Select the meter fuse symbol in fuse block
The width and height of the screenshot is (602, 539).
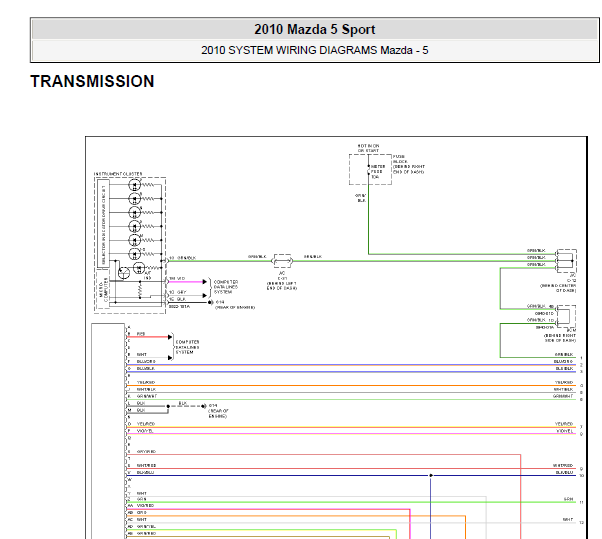click(369, 170)
